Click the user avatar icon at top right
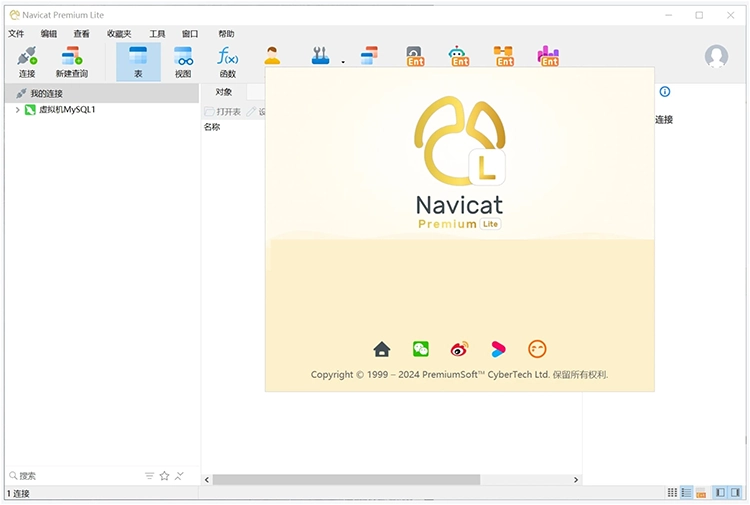750x505 pixels. (716, 57)
